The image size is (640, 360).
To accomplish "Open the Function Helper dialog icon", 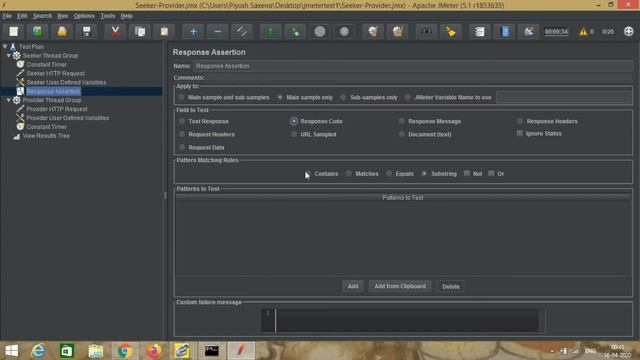I will [x=480, y=31].
